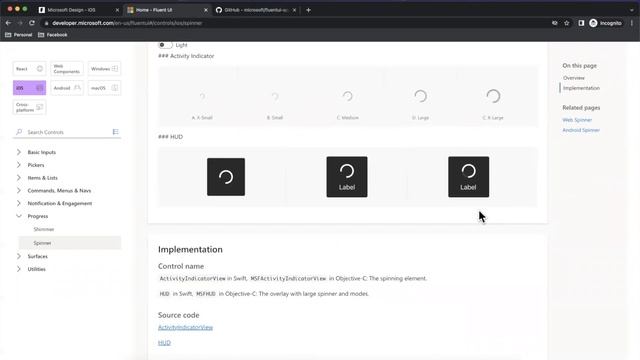Close the Microsoft Design - iOS tab
This screenshot has width=640, height=360.
coord(117,10)
